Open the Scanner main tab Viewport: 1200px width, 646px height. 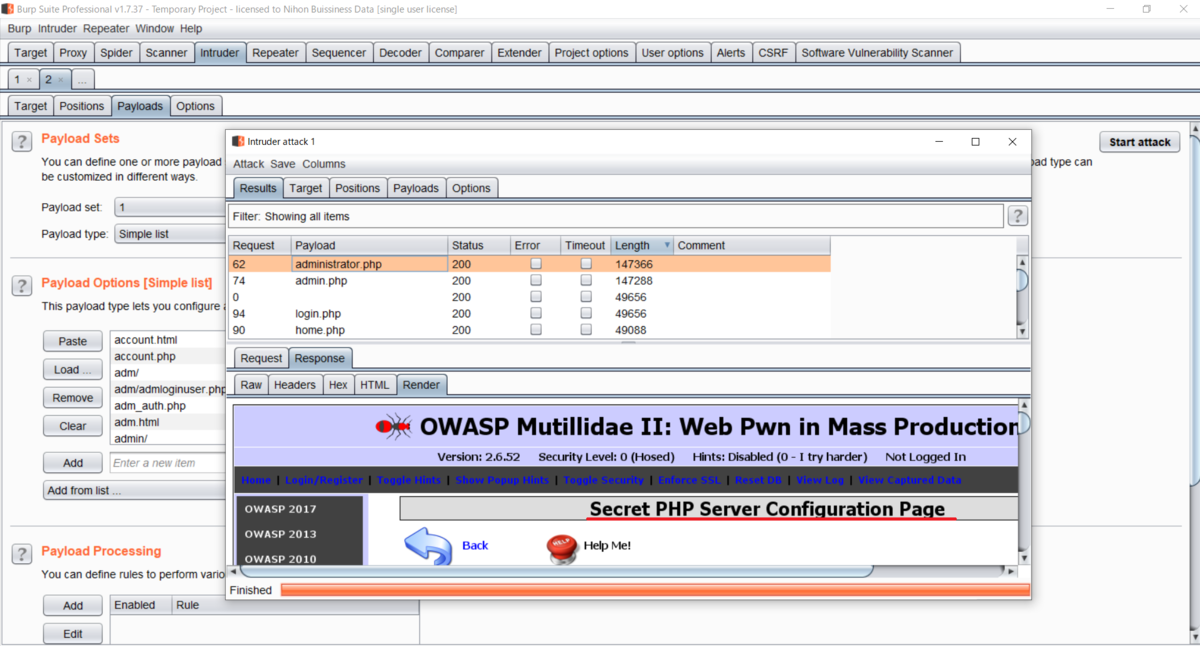[166, 53]
